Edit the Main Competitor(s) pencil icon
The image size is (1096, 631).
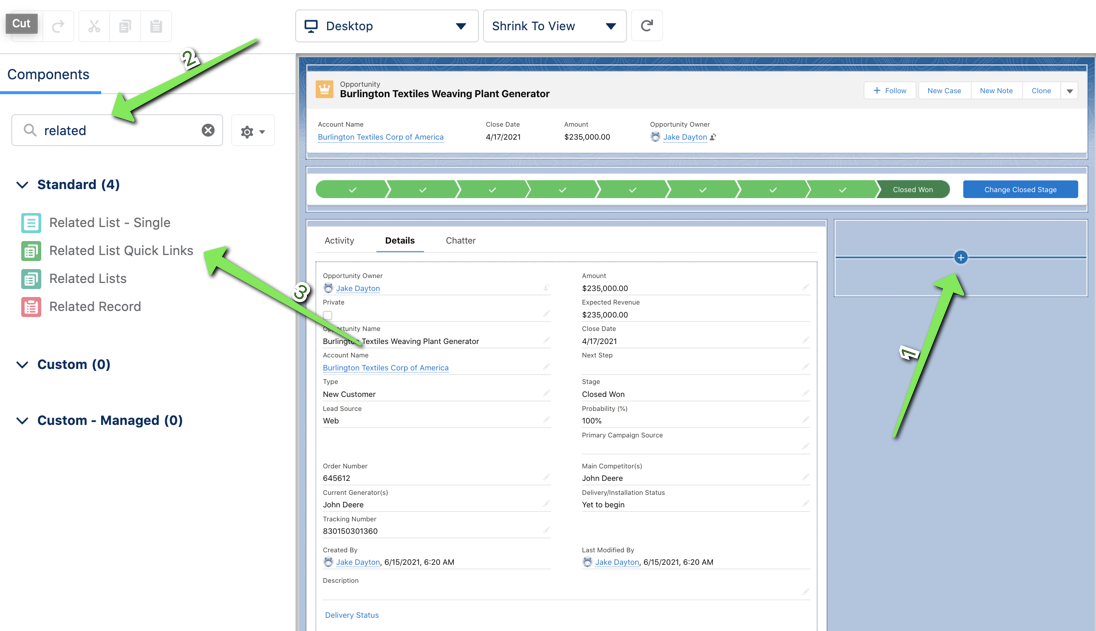[x=805, y=477]
